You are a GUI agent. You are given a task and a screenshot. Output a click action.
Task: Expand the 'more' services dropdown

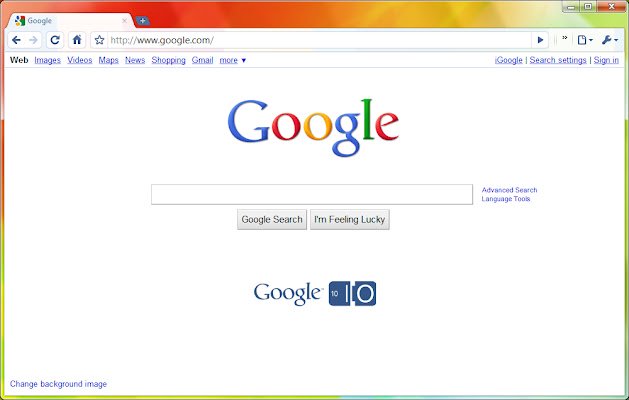pos(233,60)
